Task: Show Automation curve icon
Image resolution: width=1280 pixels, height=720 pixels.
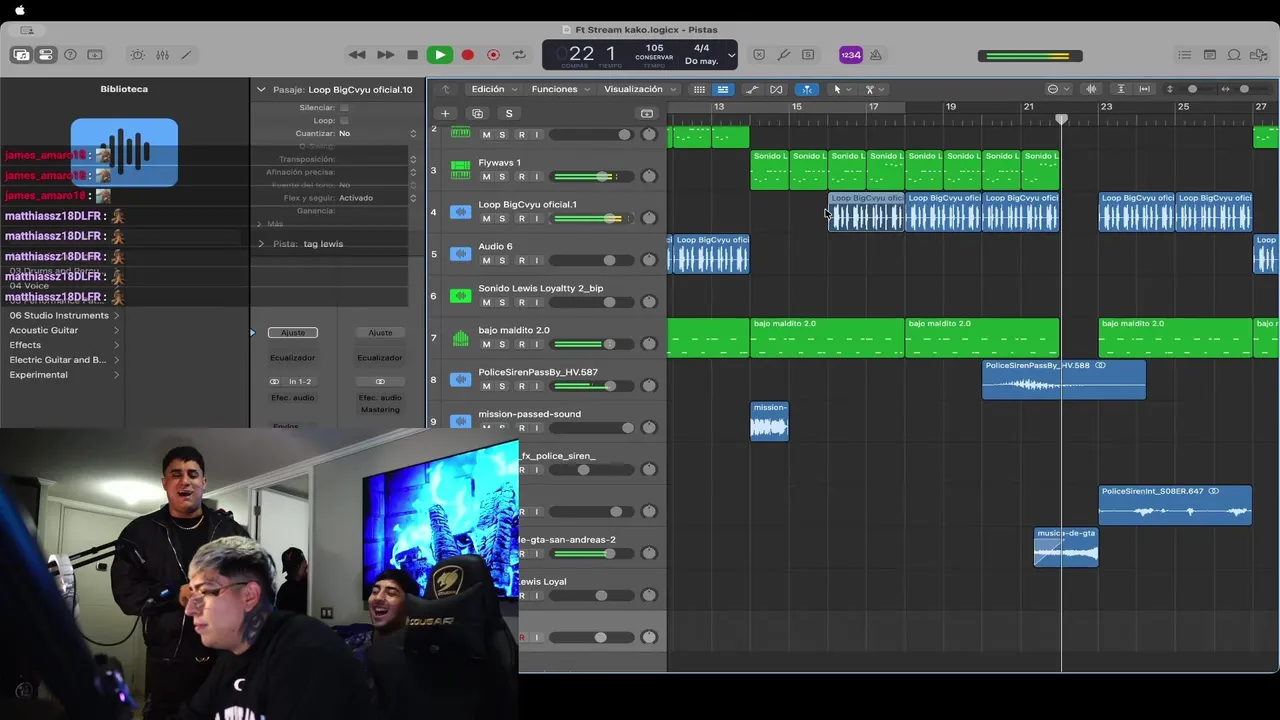Action: click(x=752, y=89)
